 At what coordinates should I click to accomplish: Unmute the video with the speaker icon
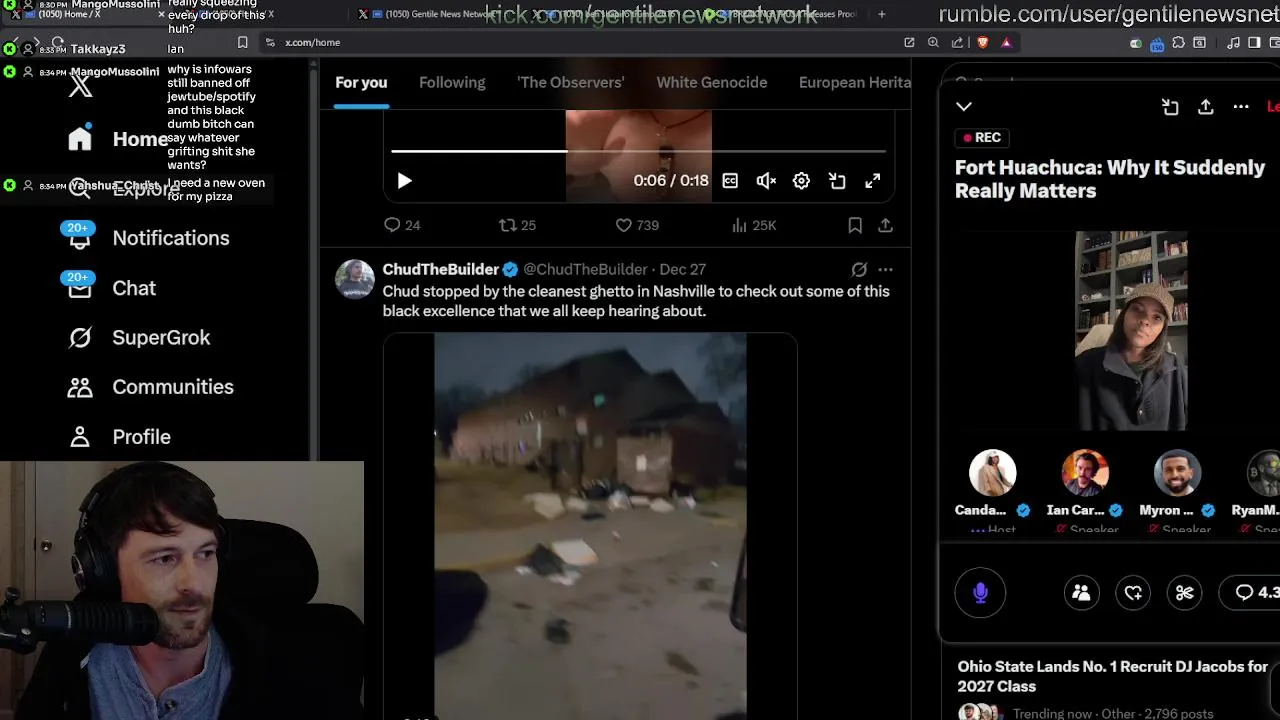pyautogui.click(x=766, y=181)
